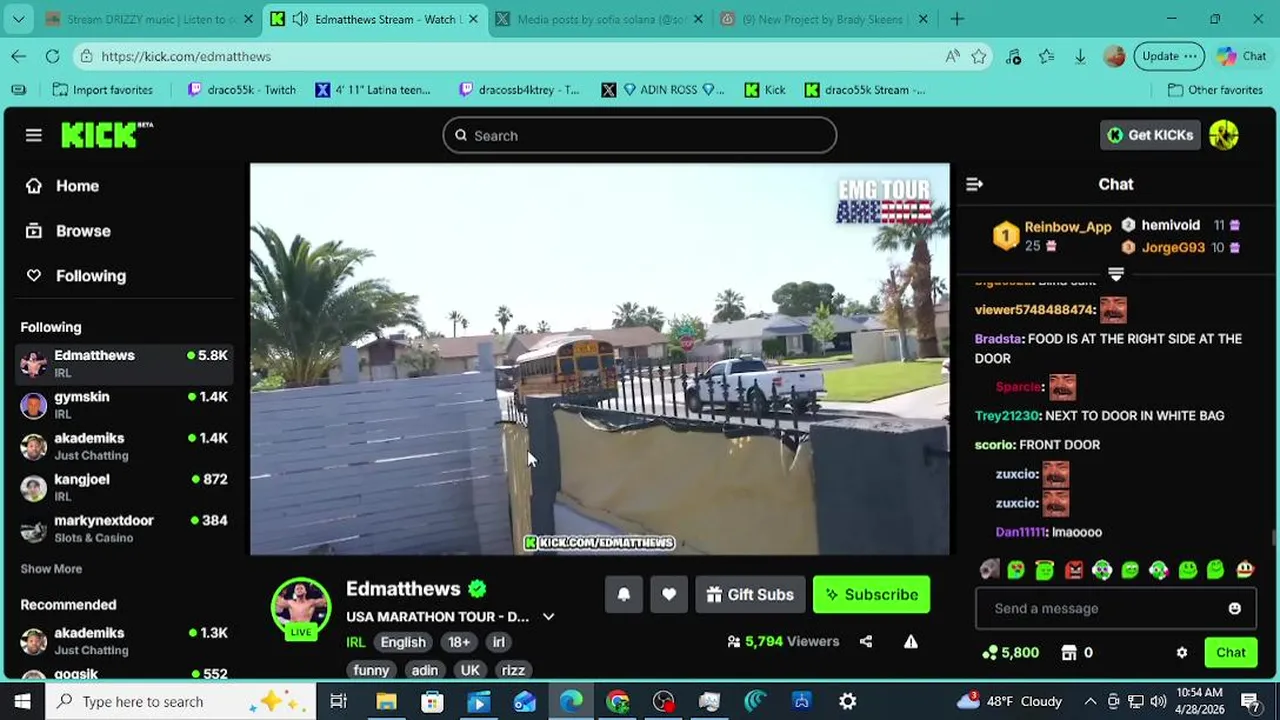Insert the grey gorilla emote in the quick row
The image size is (1280, 720).
[x=988, y=570]
